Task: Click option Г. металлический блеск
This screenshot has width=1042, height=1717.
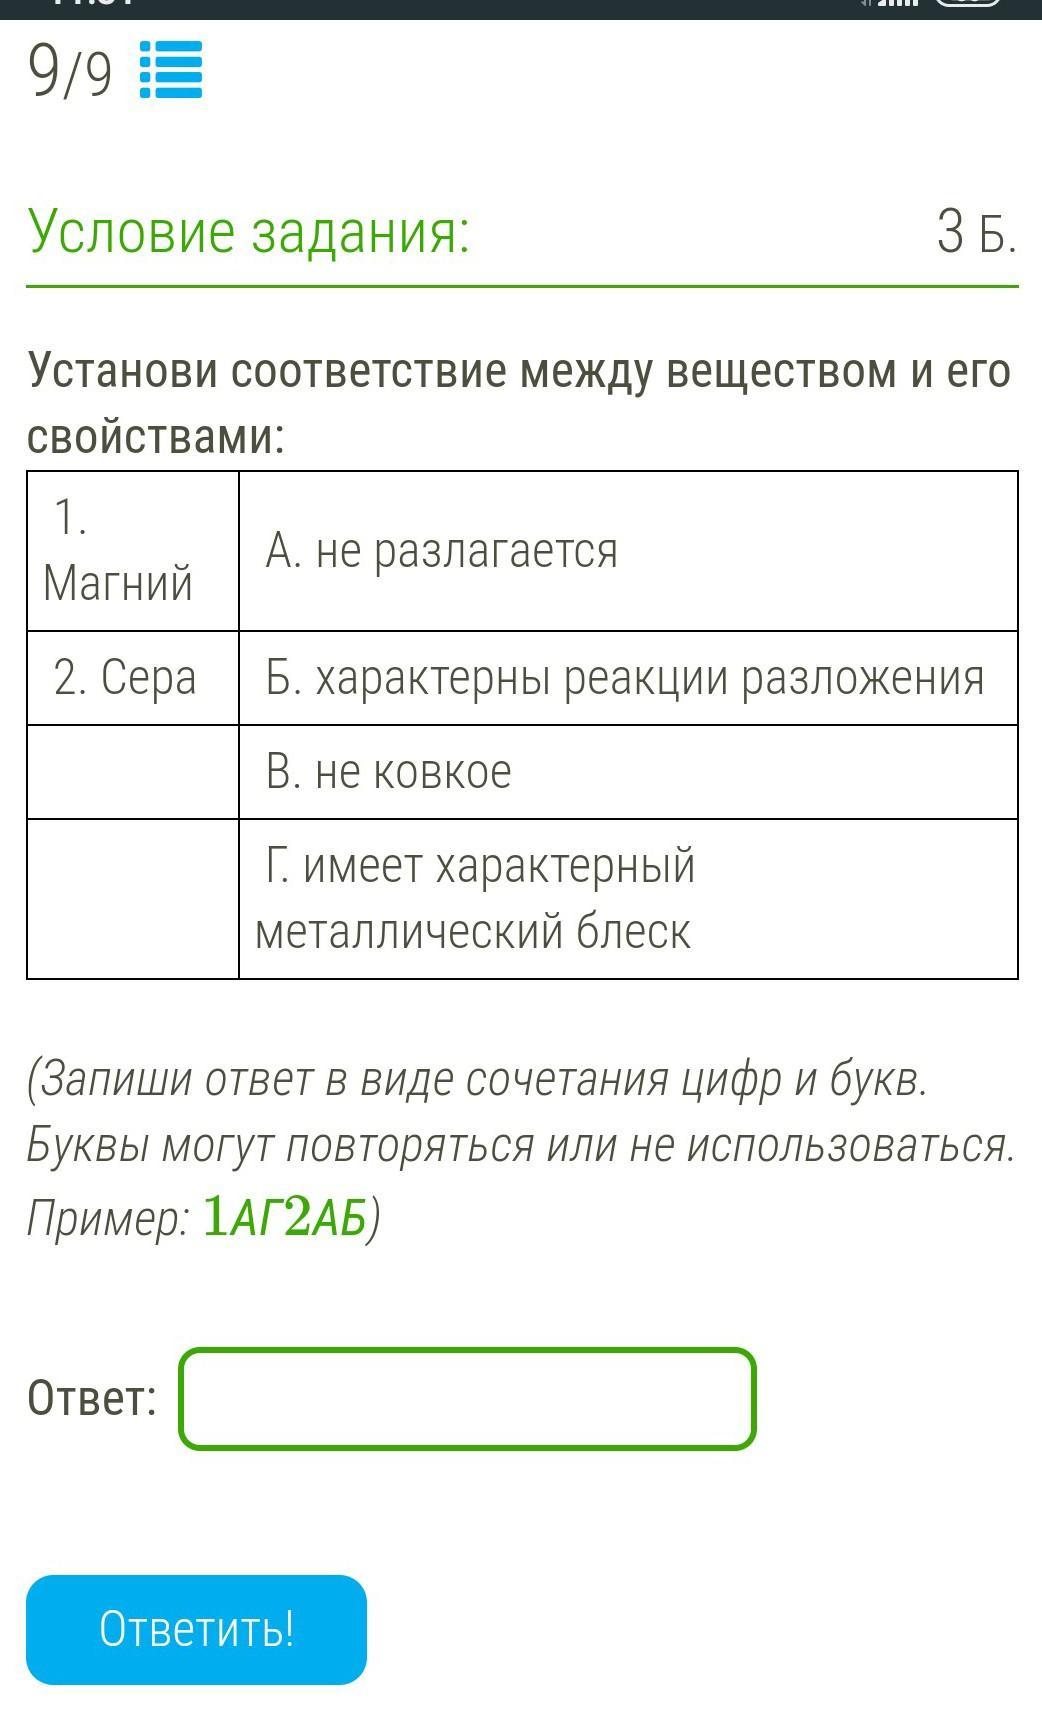Action: [628, 898]
